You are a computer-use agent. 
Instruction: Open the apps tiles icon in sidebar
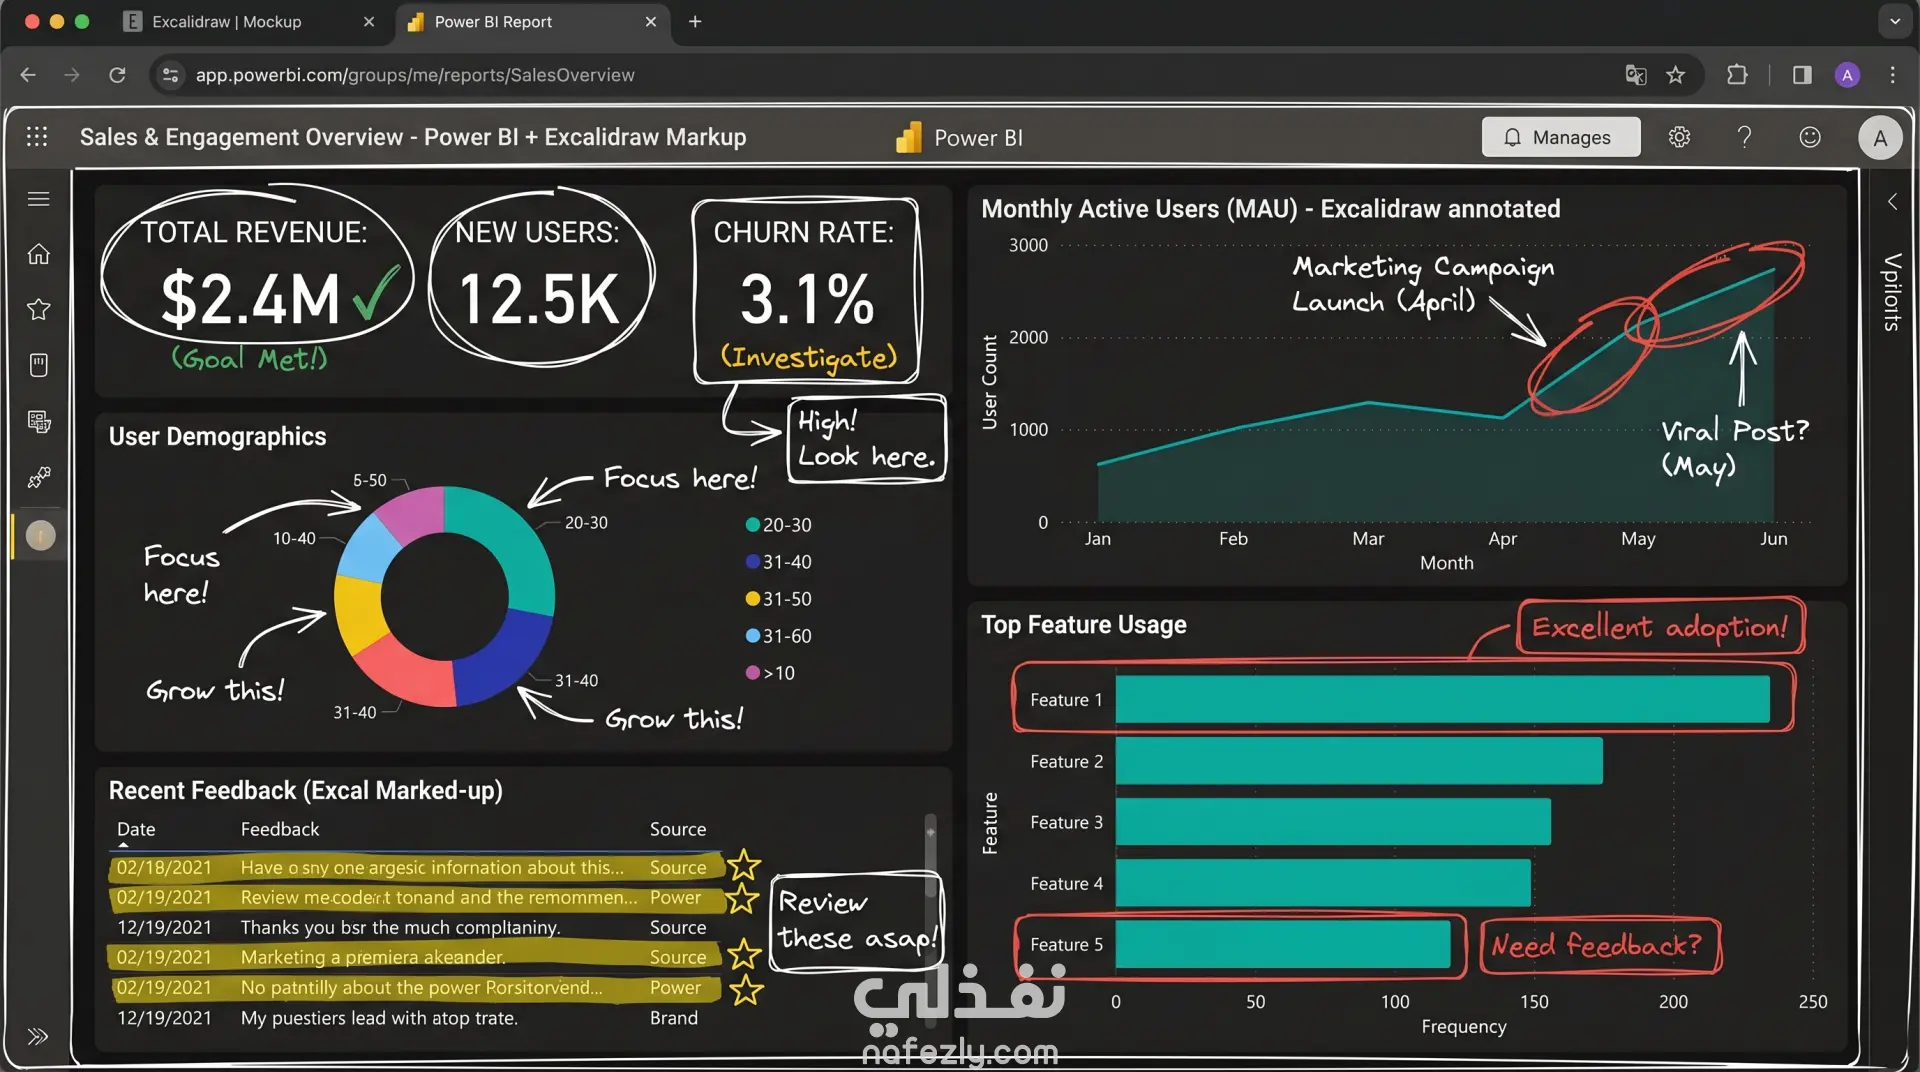tap(39, 421)
